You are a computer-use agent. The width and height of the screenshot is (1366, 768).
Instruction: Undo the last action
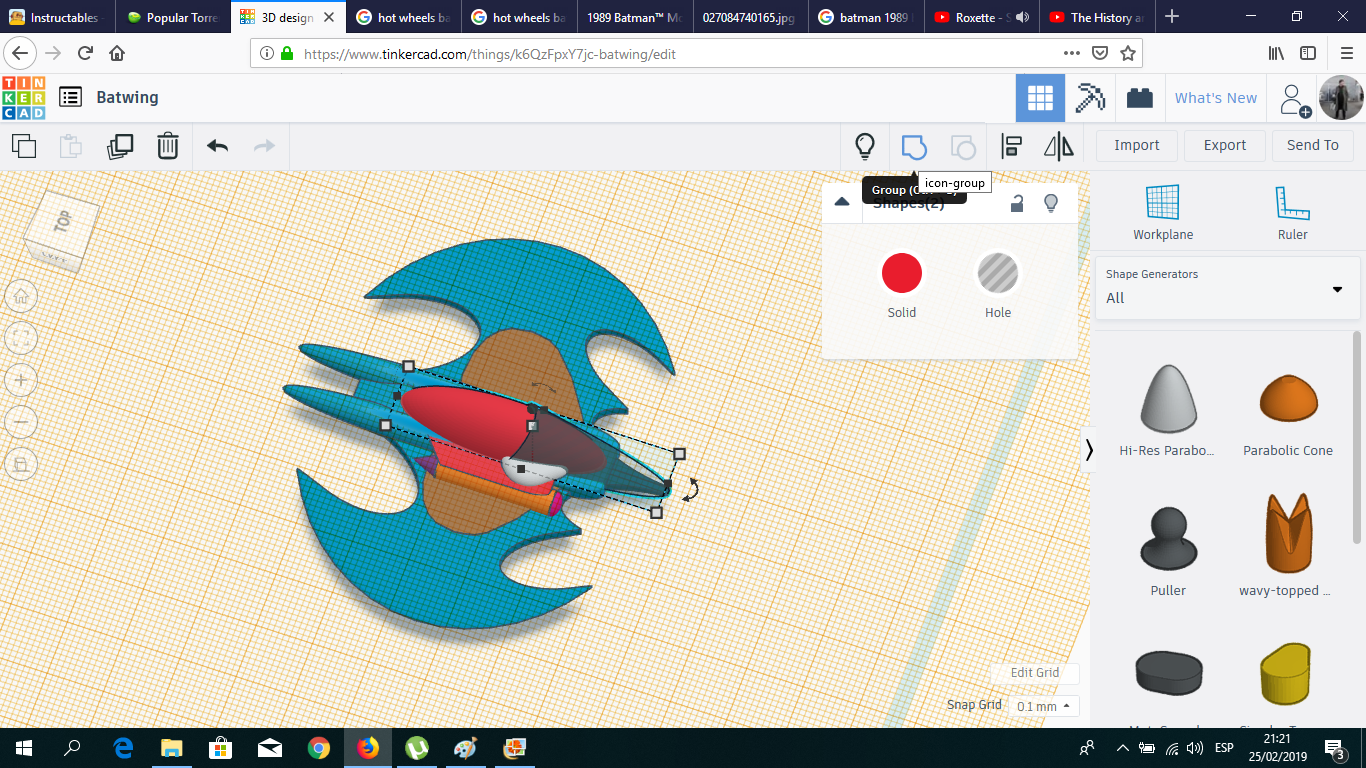click(x=217, y=146)
